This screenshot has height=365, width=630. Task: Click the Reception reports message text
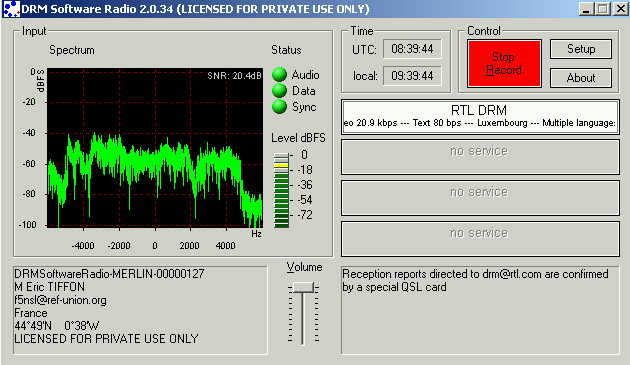point(475,280)
